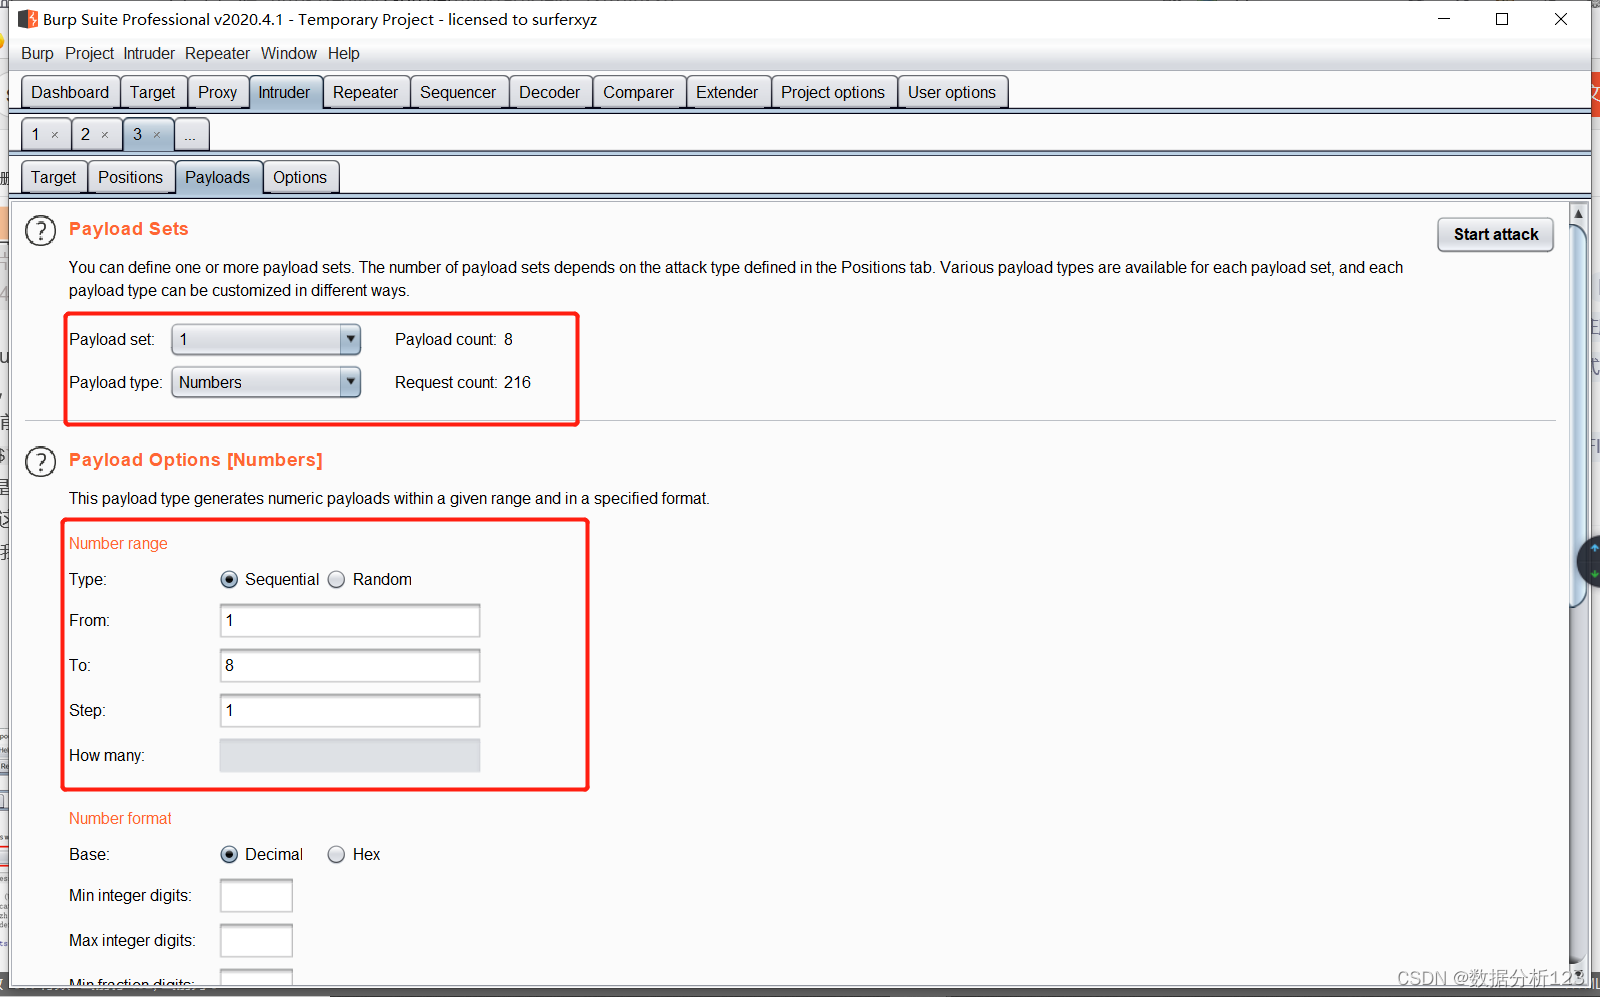This screenshot has height=997, width=1600.
Task: Open the Payload set dropdown
Action: [266, 340]
